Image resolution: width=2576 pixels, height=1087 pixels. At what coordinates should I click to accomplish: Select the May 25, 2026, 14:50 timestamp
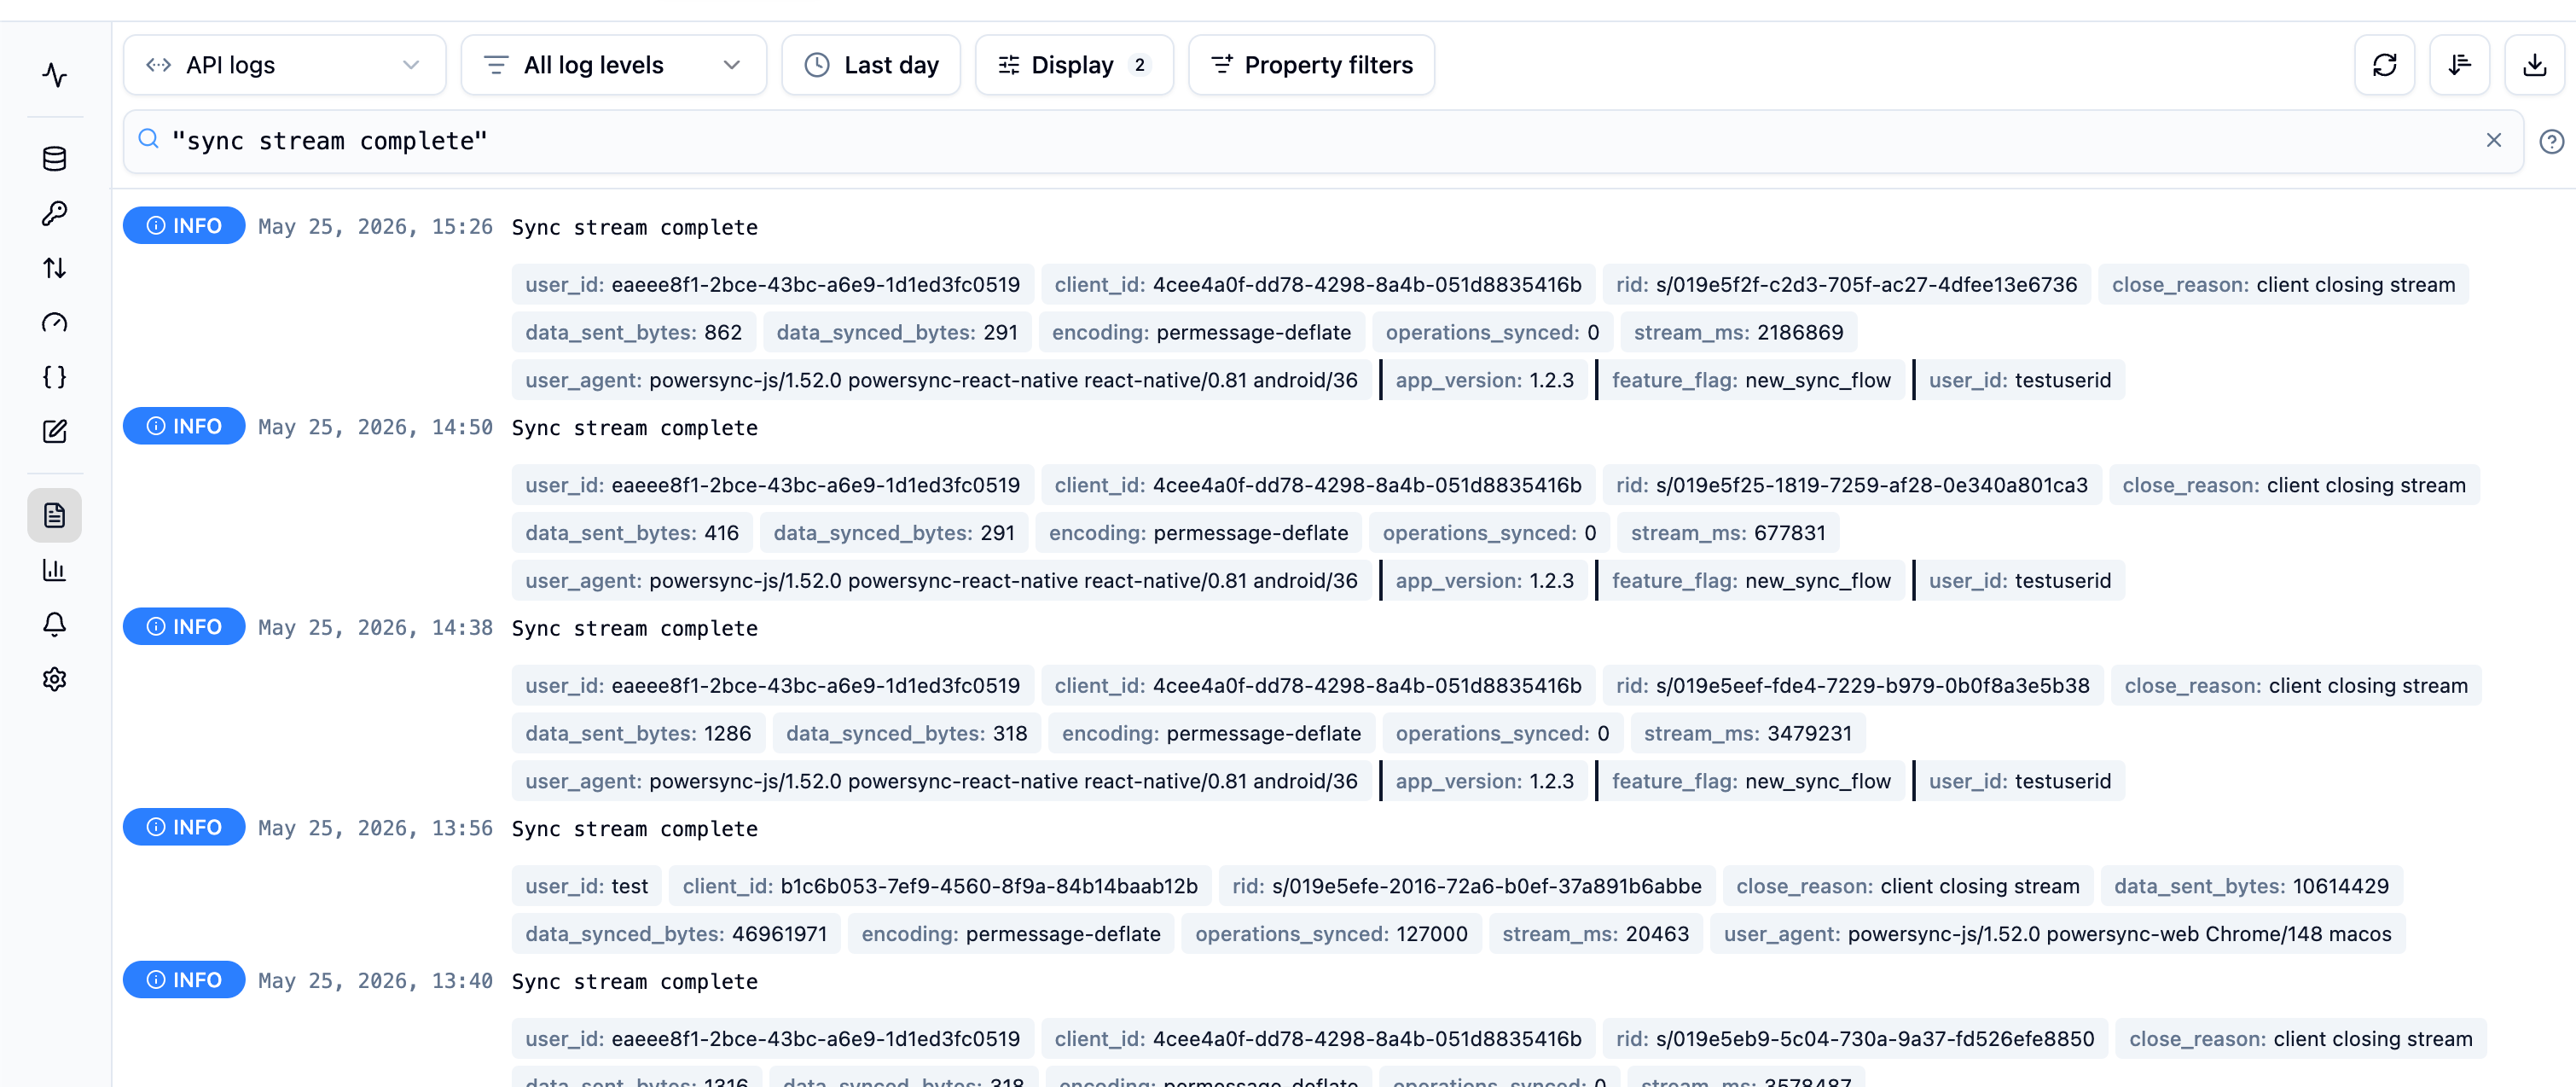tap(375, 427)
